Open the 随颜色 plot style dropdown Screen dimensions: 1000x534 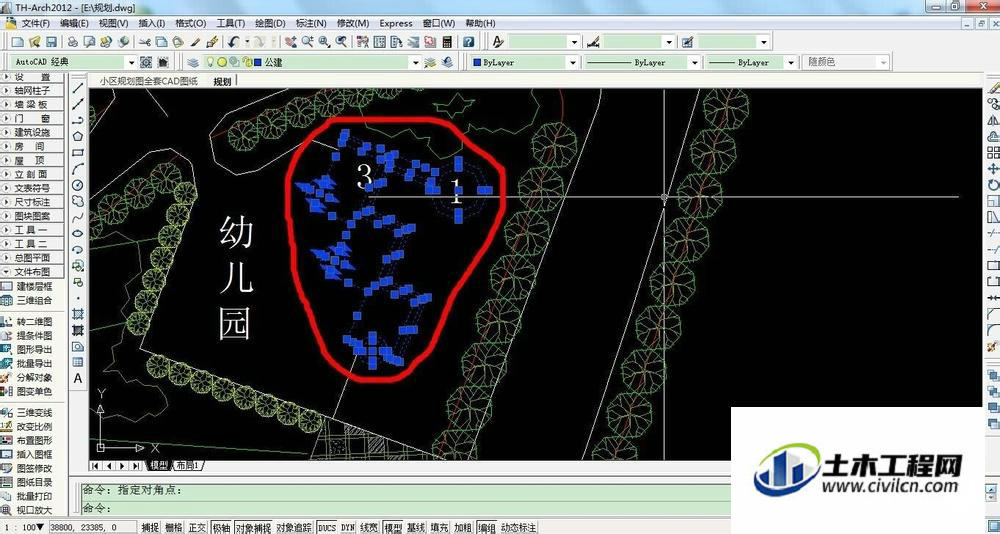tap(883, 63)
